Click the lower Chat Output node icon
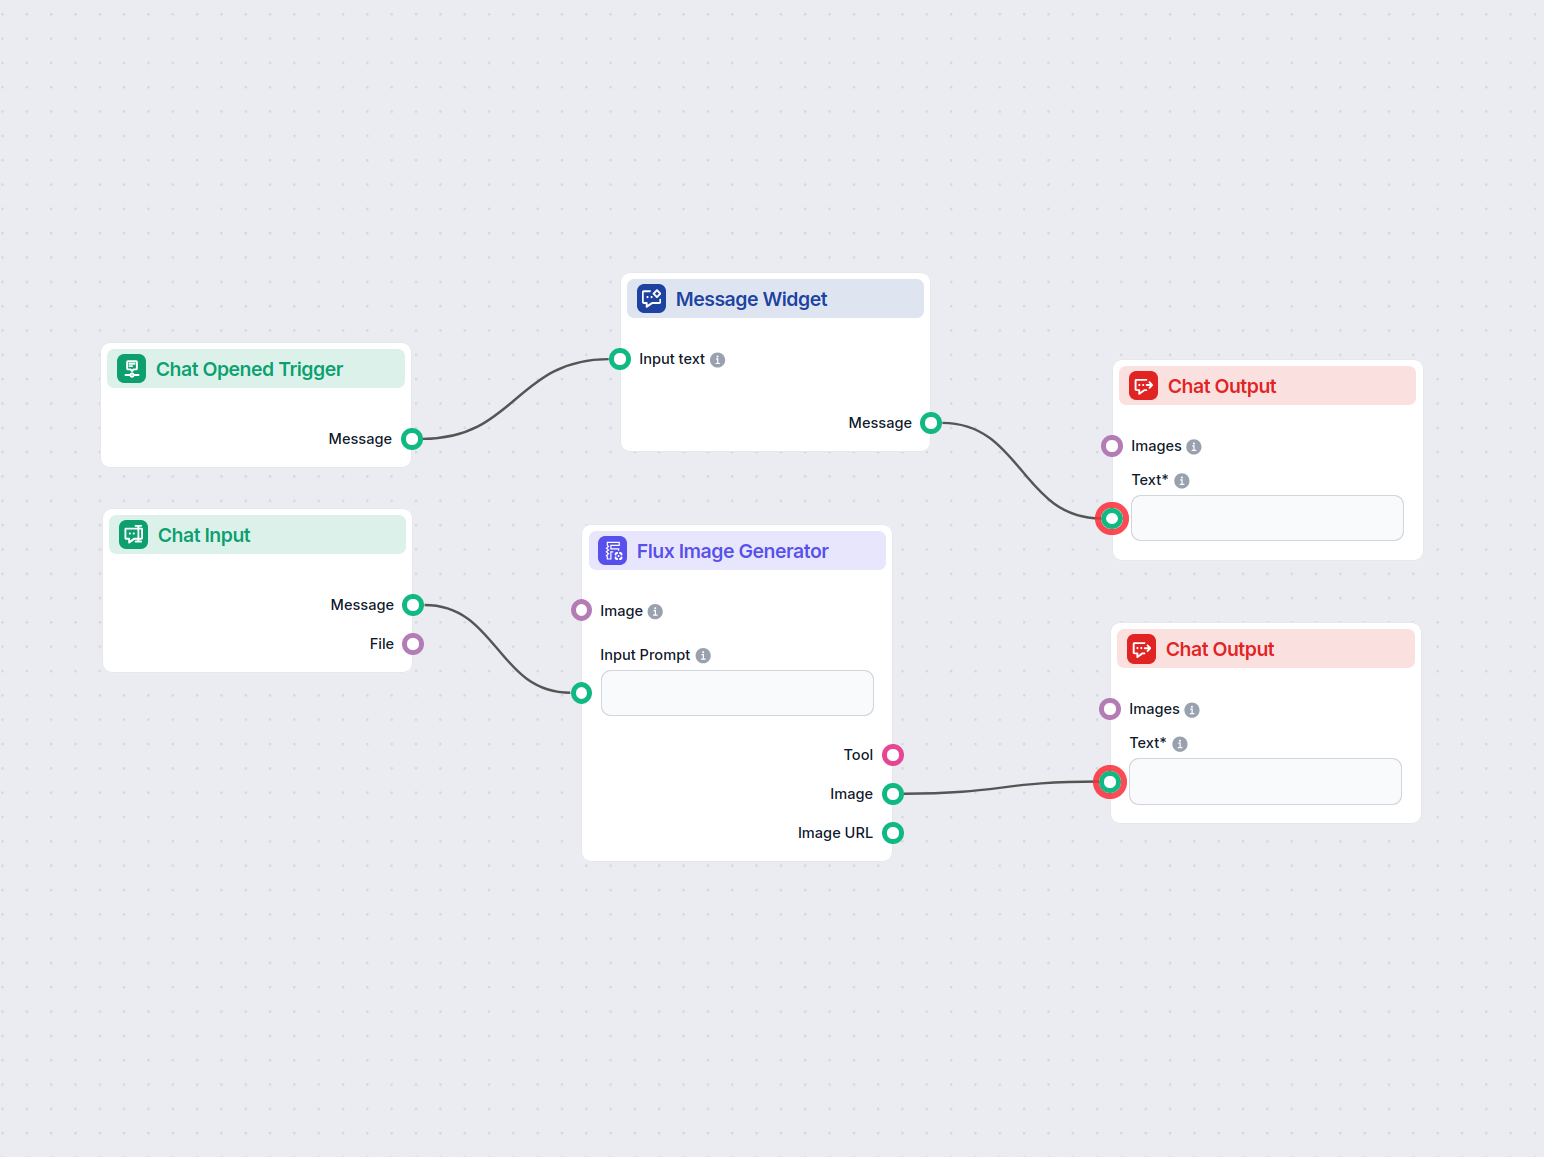Screen dimensions: 1544x1157 (1141, 649)
